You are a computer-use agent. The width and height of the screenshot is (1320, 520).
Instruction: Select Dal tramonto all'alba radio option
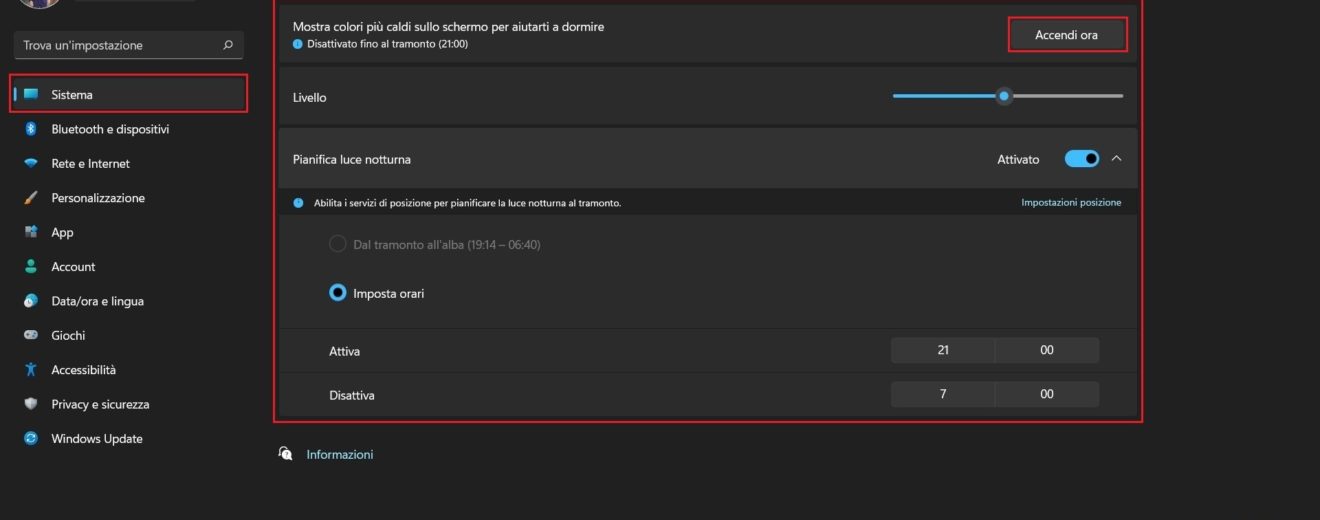click(338, 244)
